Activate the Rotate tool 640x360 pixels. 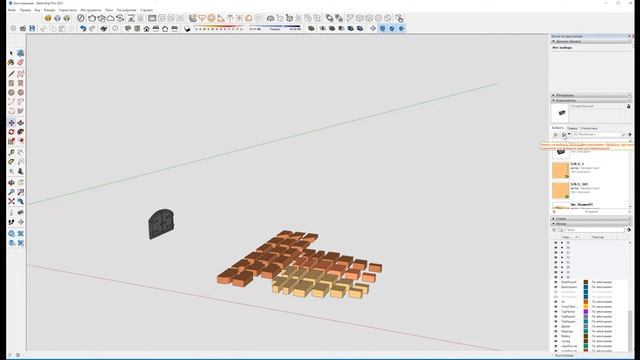coord(11,132)
